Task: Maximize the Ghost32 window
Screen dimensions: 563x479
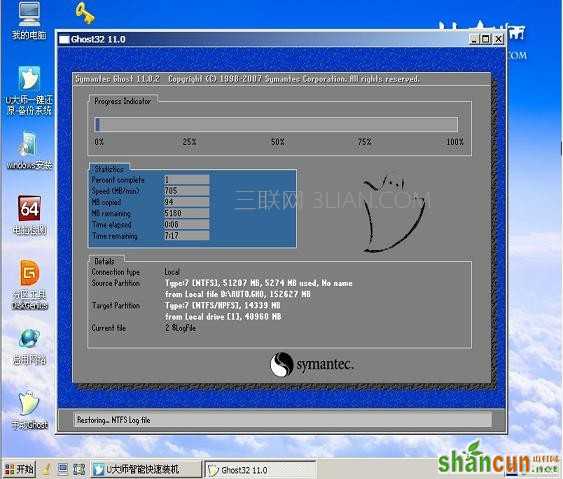Action: point(486,39)
